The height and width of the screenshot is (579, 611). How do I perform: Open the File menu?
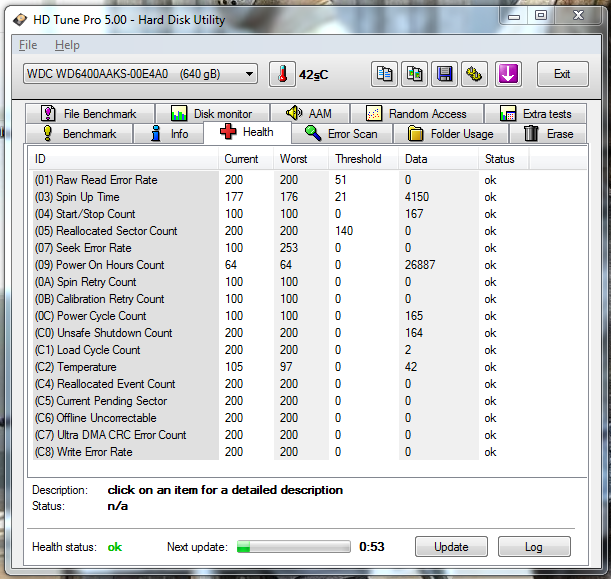28,45
